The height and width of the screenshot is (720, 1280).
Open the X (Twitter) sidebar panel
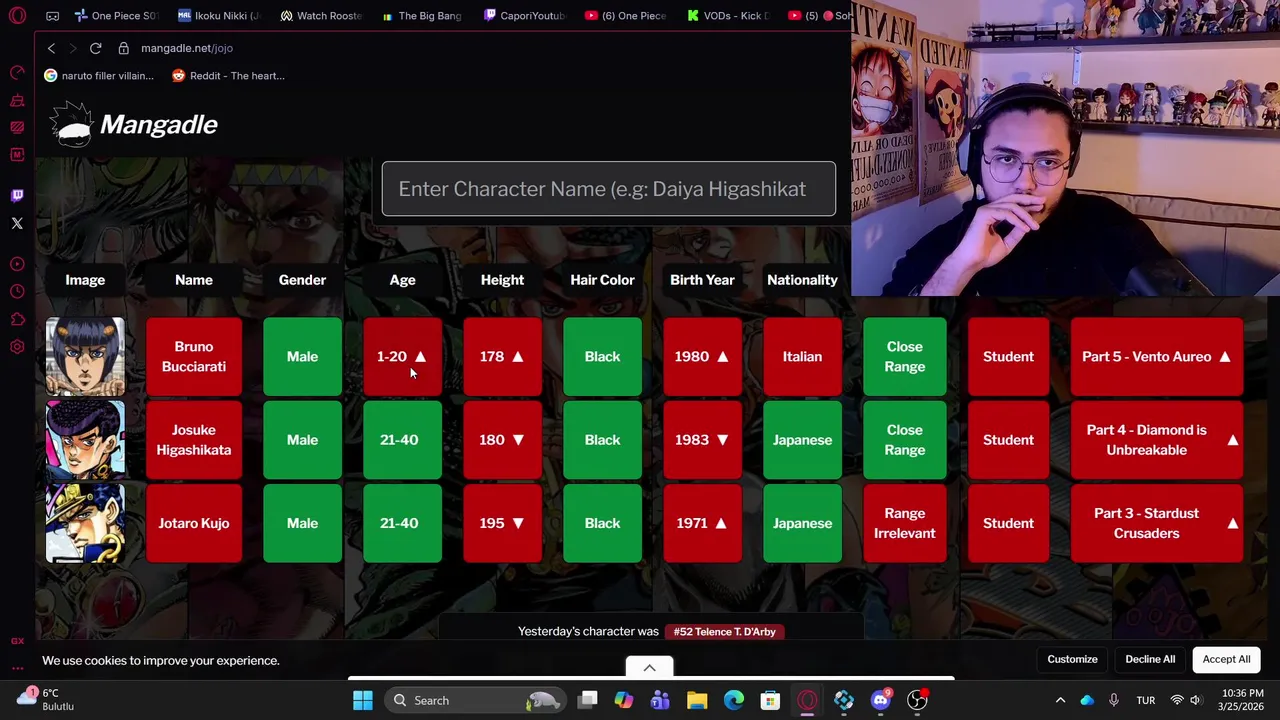17,223
